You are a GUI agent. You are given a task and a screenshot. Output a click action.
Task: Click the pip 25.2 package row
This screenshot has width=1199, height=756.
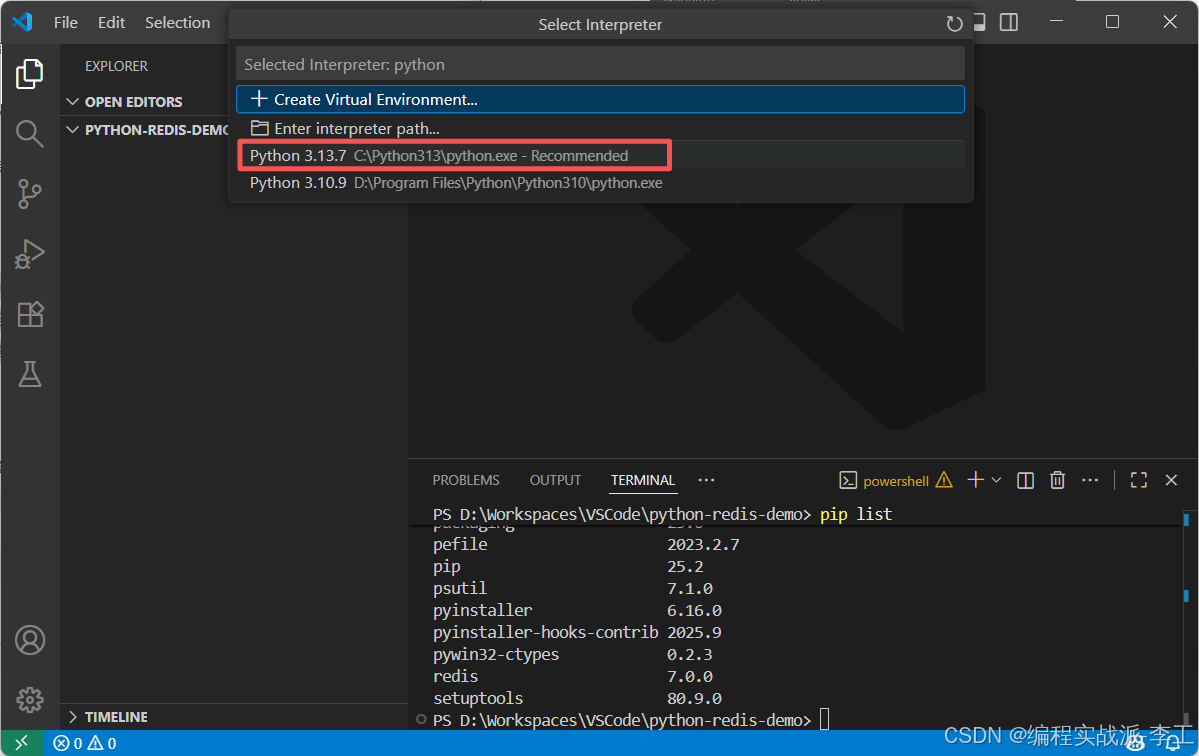568,566
